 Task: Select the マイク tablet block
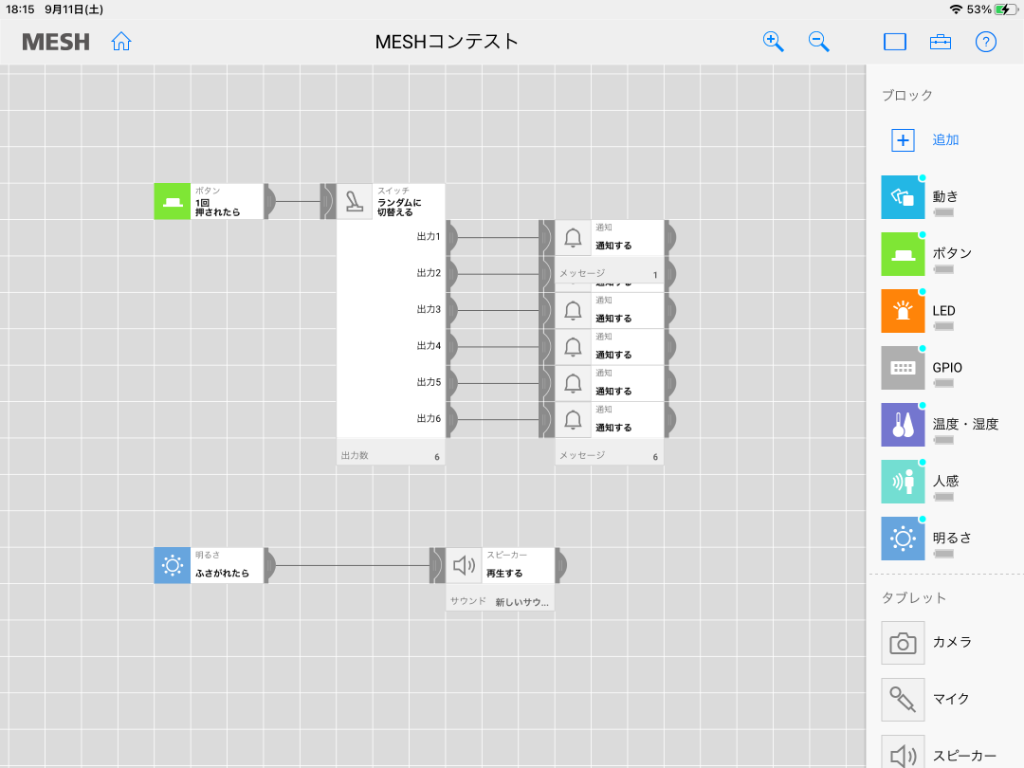pyautogui.click(x=903, y=699)
